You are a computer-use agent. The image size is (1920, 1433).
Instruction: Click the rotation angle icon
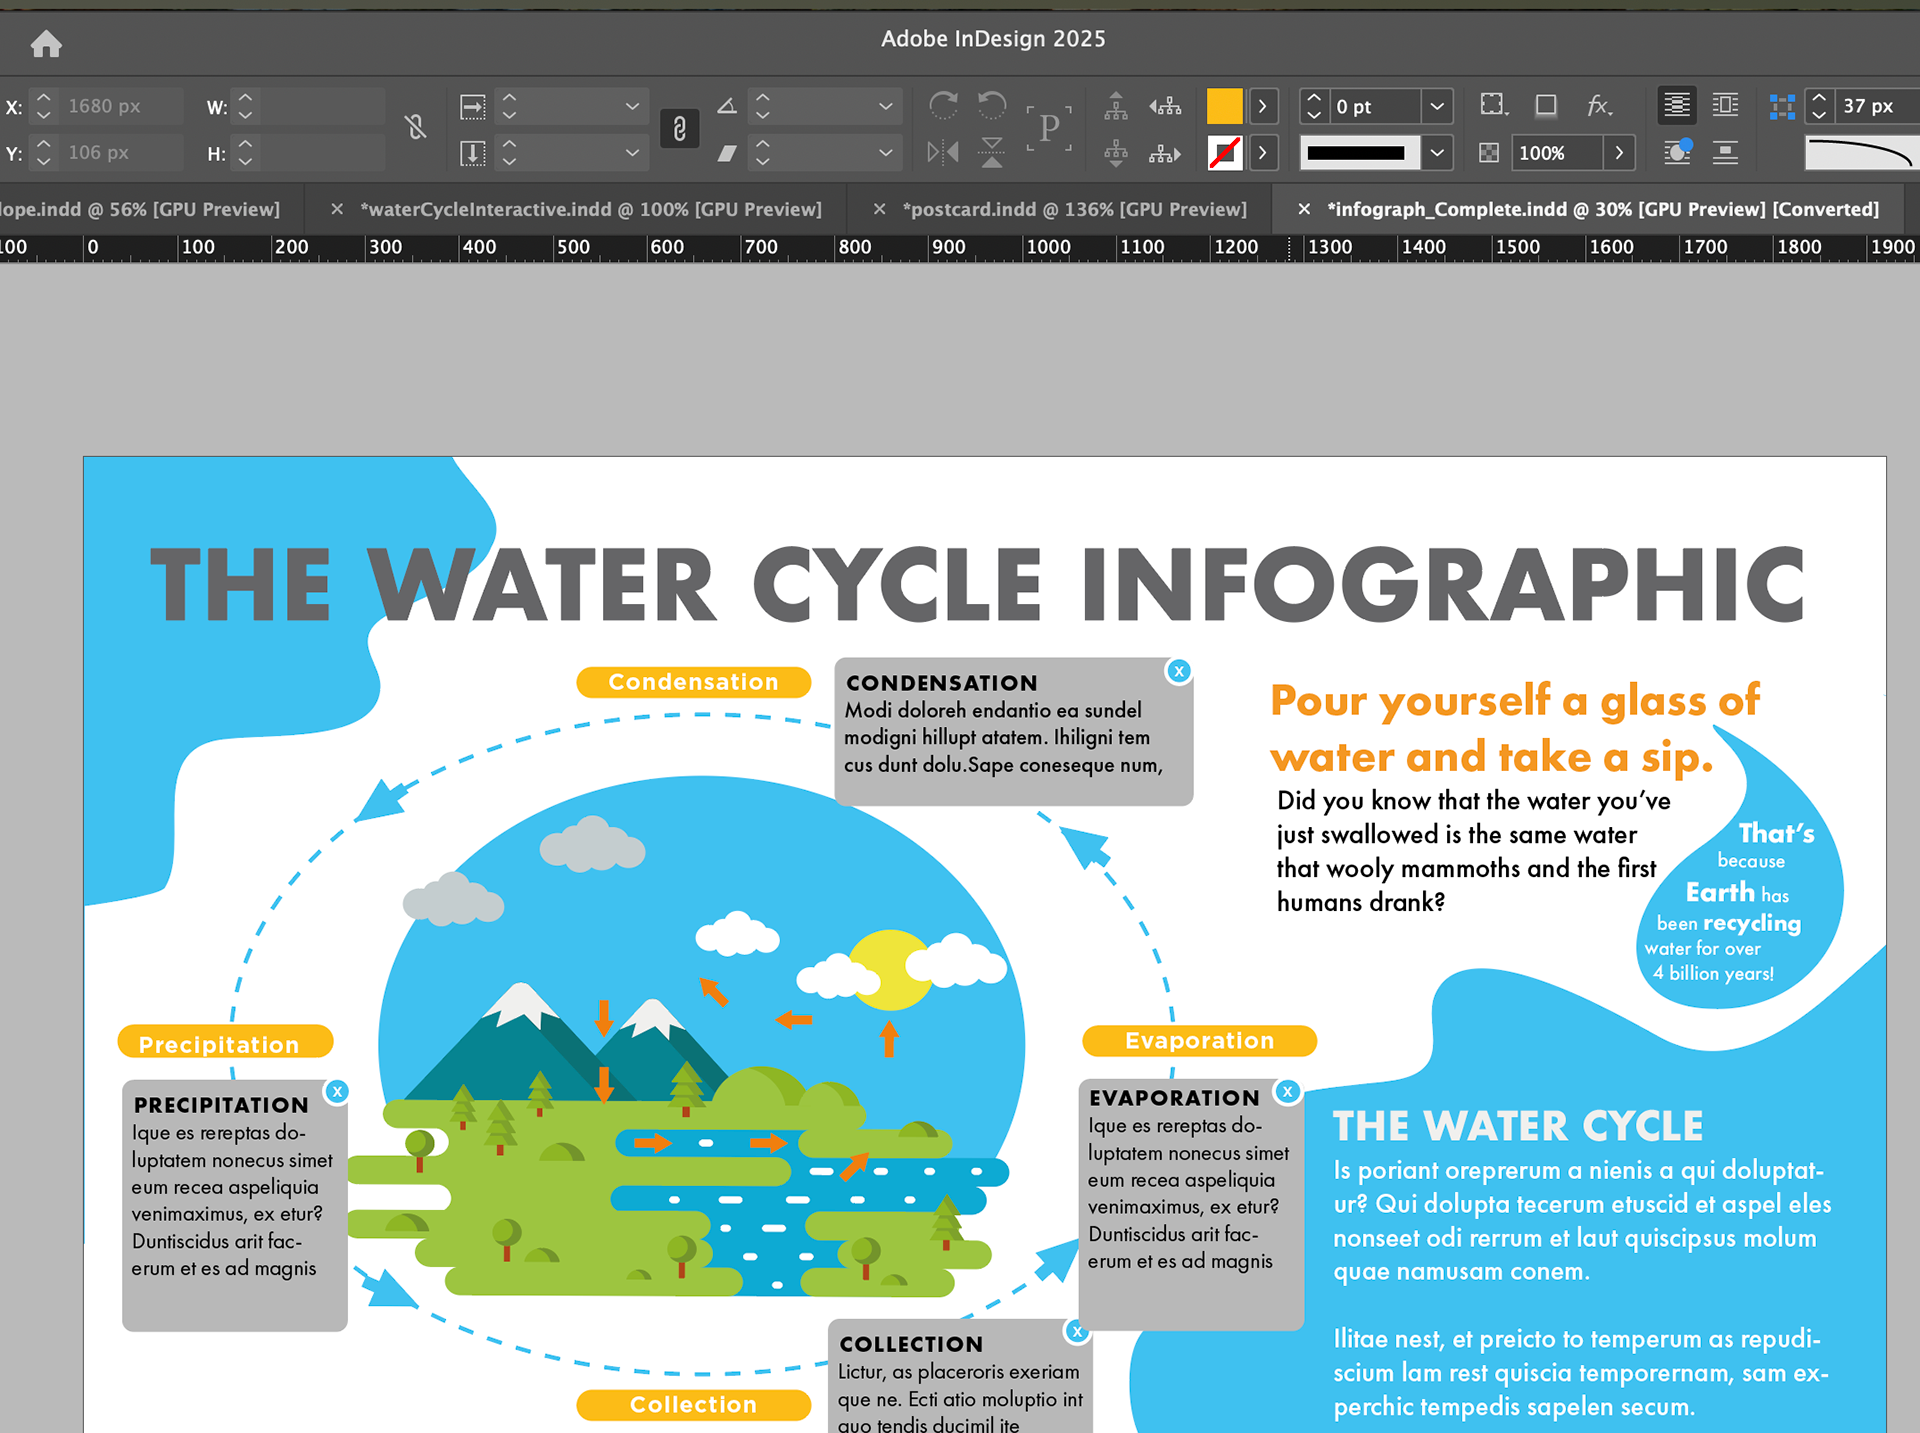pyautogui.click(x=727, y=105)
